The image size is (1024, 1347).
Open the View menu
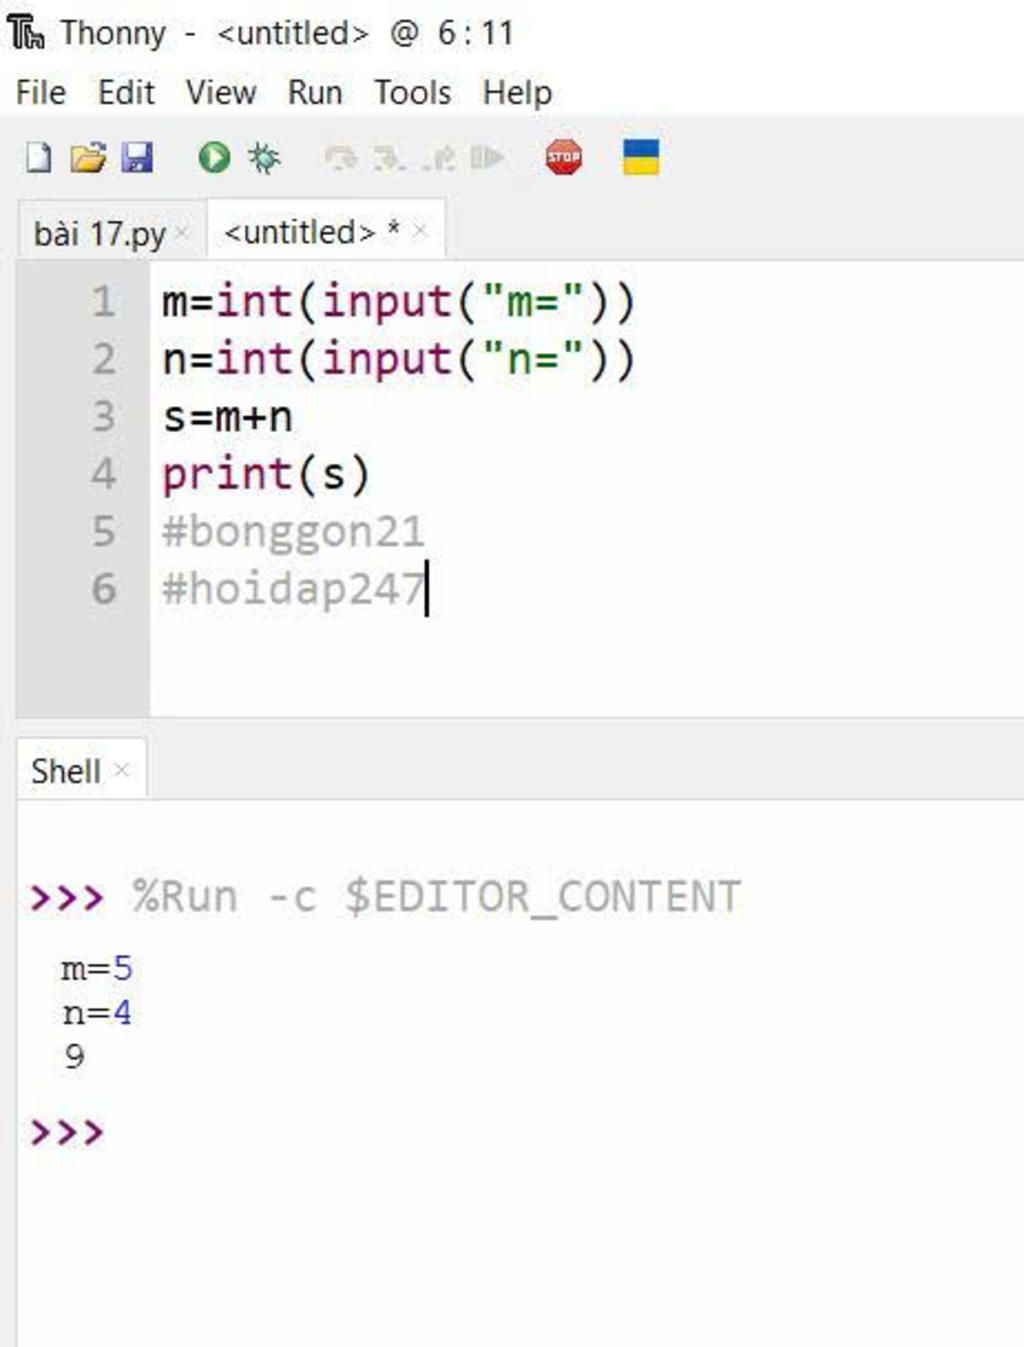pyautogui.click(x=221, y=93)
